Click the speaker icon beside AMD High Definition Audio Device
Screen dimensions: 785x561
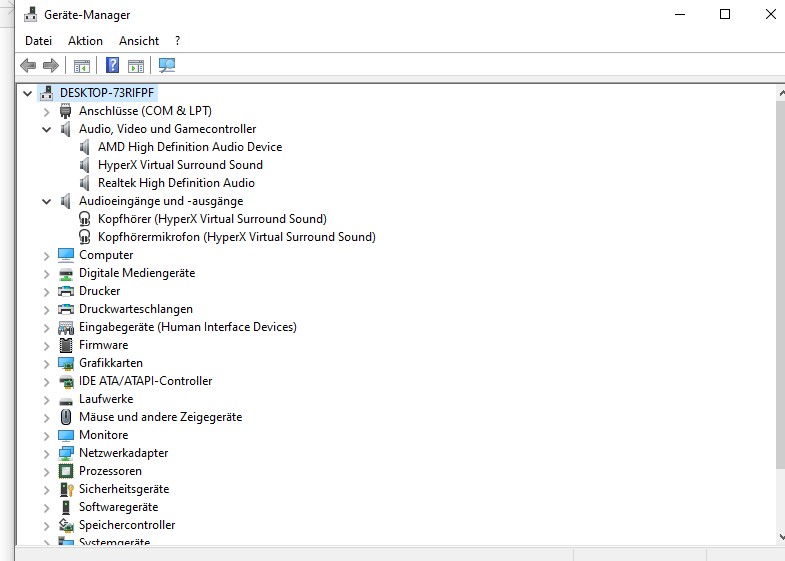(x=85, y=147)
